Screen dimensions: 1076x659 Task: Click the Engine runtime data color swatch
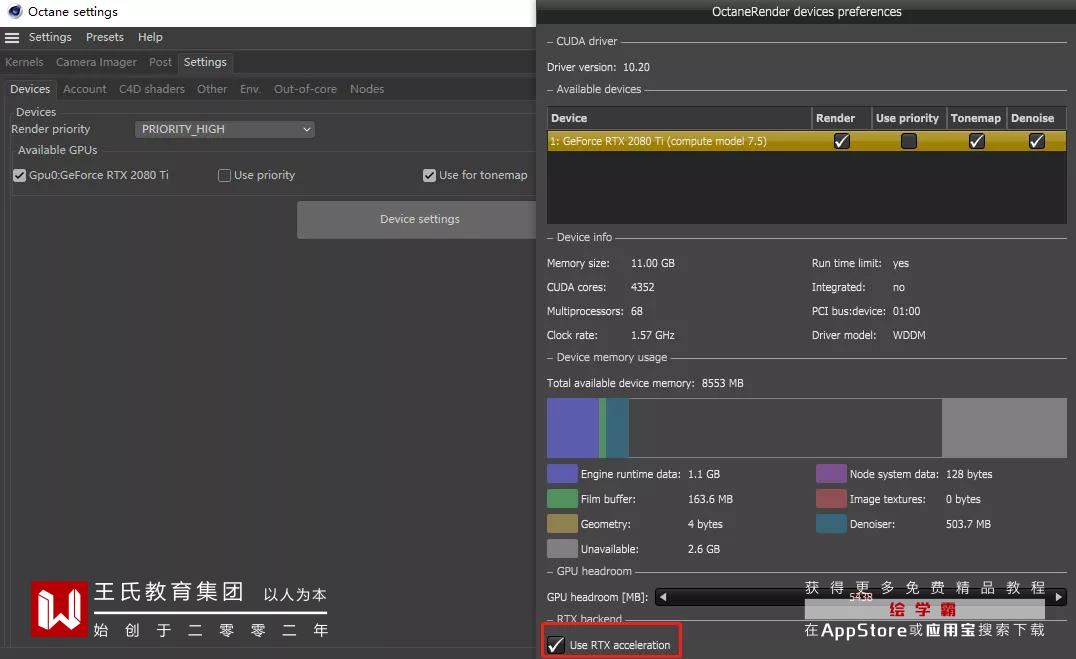click(562, 474)
